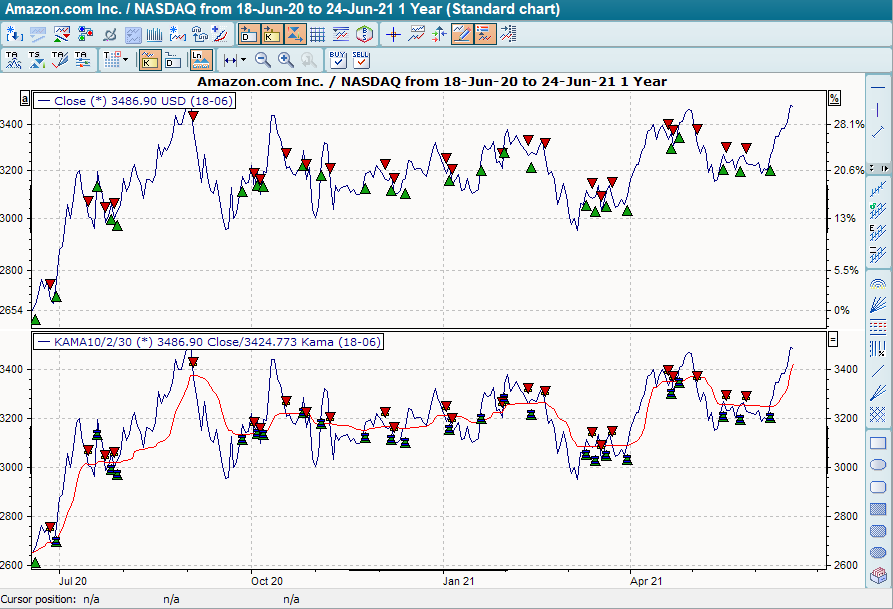Click the zoom-in magnifier icon
The image size is (893, 609).
click(284, 60)
